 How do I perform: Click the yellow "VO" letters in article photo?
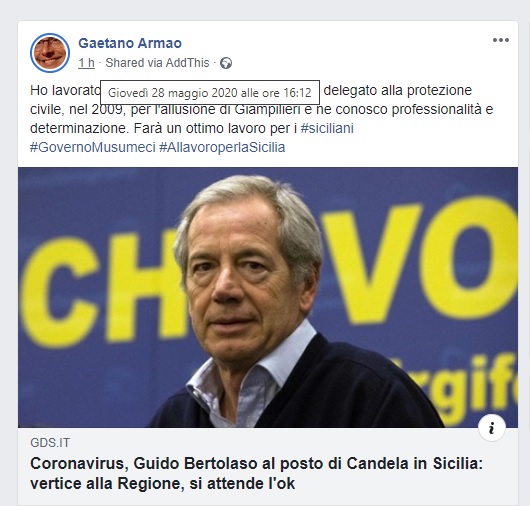(419, 260)
